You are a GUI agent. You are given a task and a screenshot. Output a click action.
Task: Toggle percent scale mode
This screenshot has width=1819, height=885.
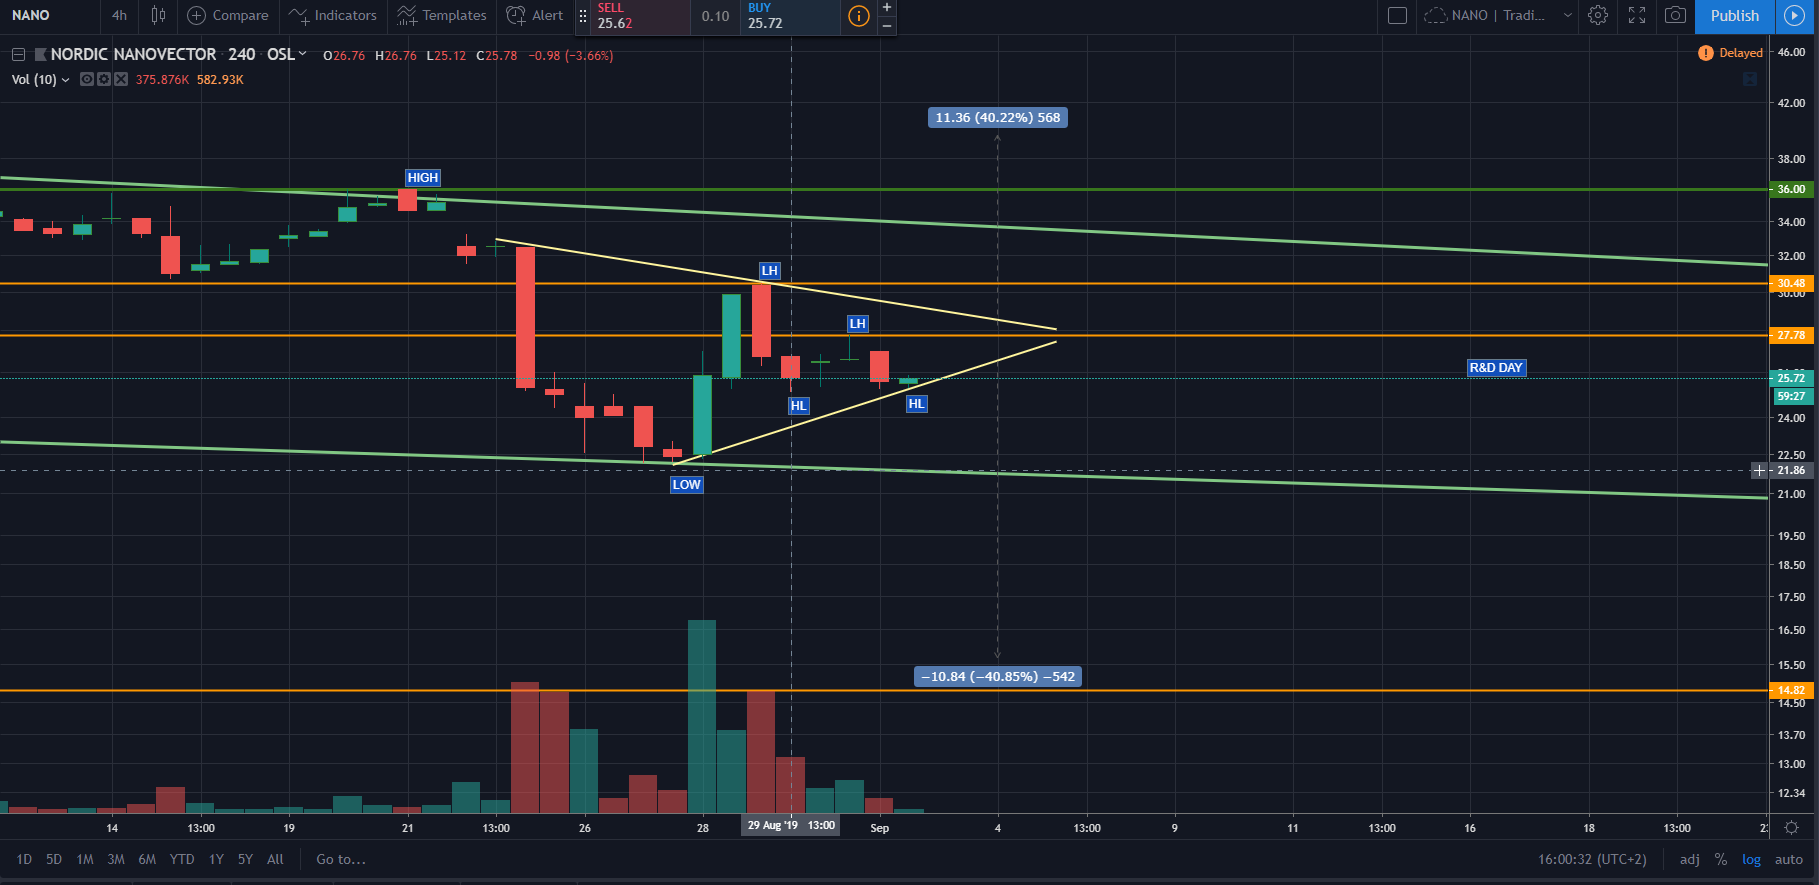pos(1720,859)
